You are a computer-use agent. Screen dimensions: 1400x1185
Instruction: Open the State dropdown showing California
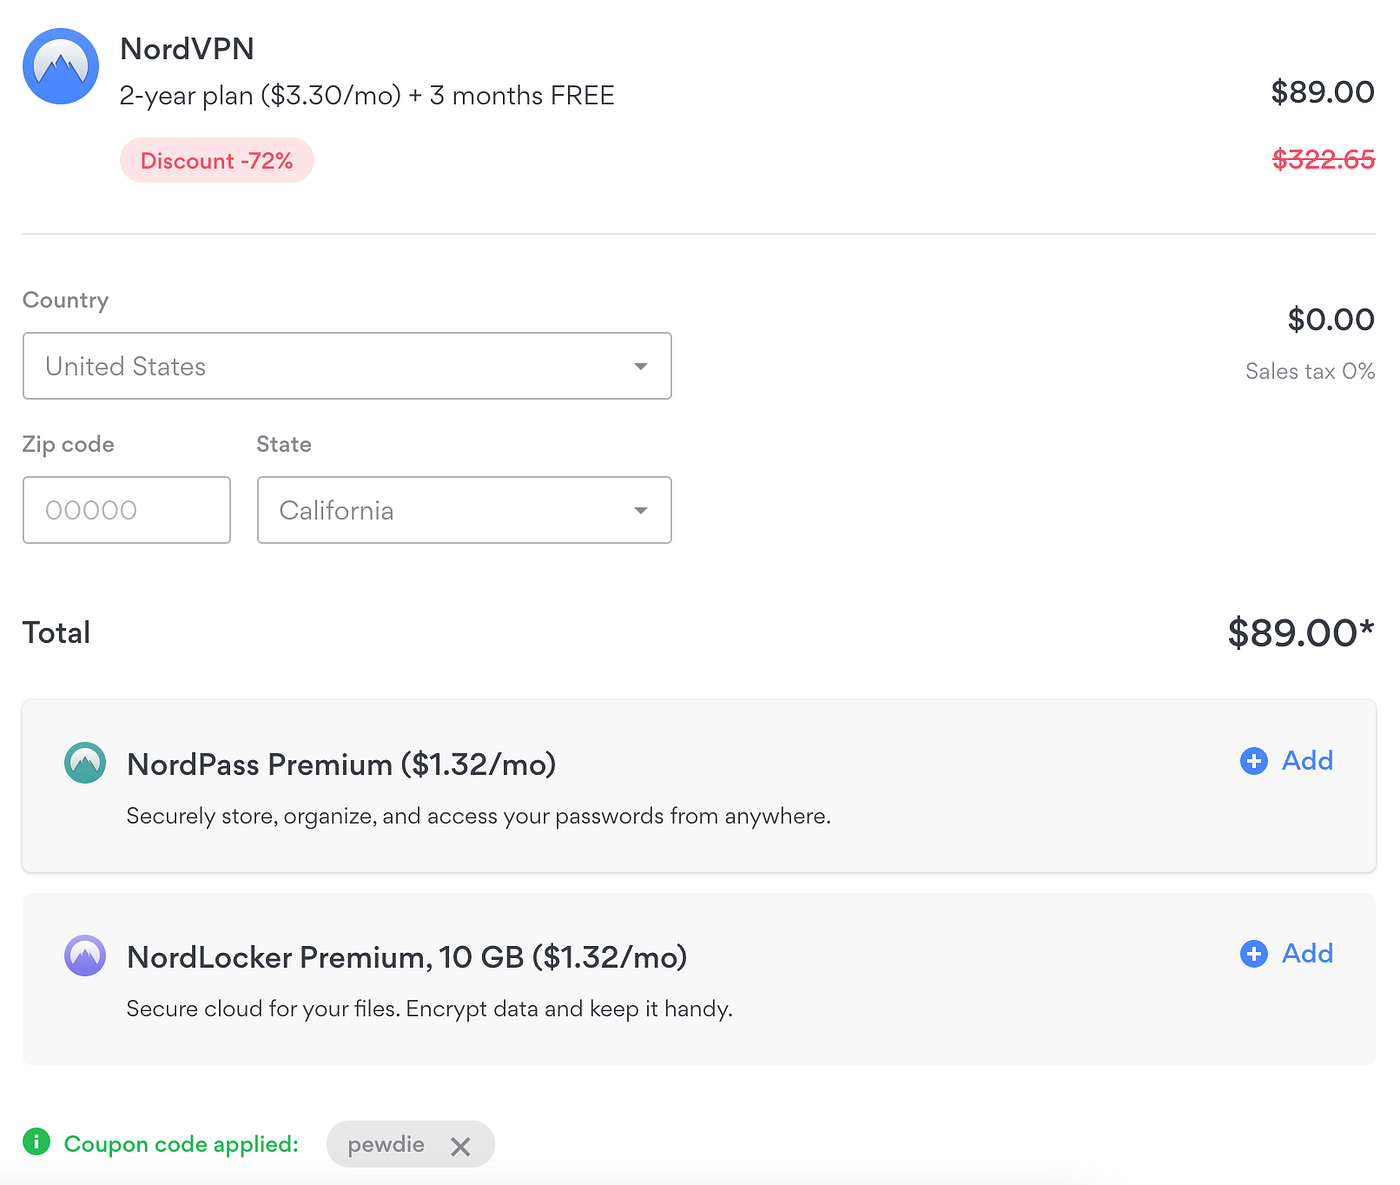coord(463,510)
